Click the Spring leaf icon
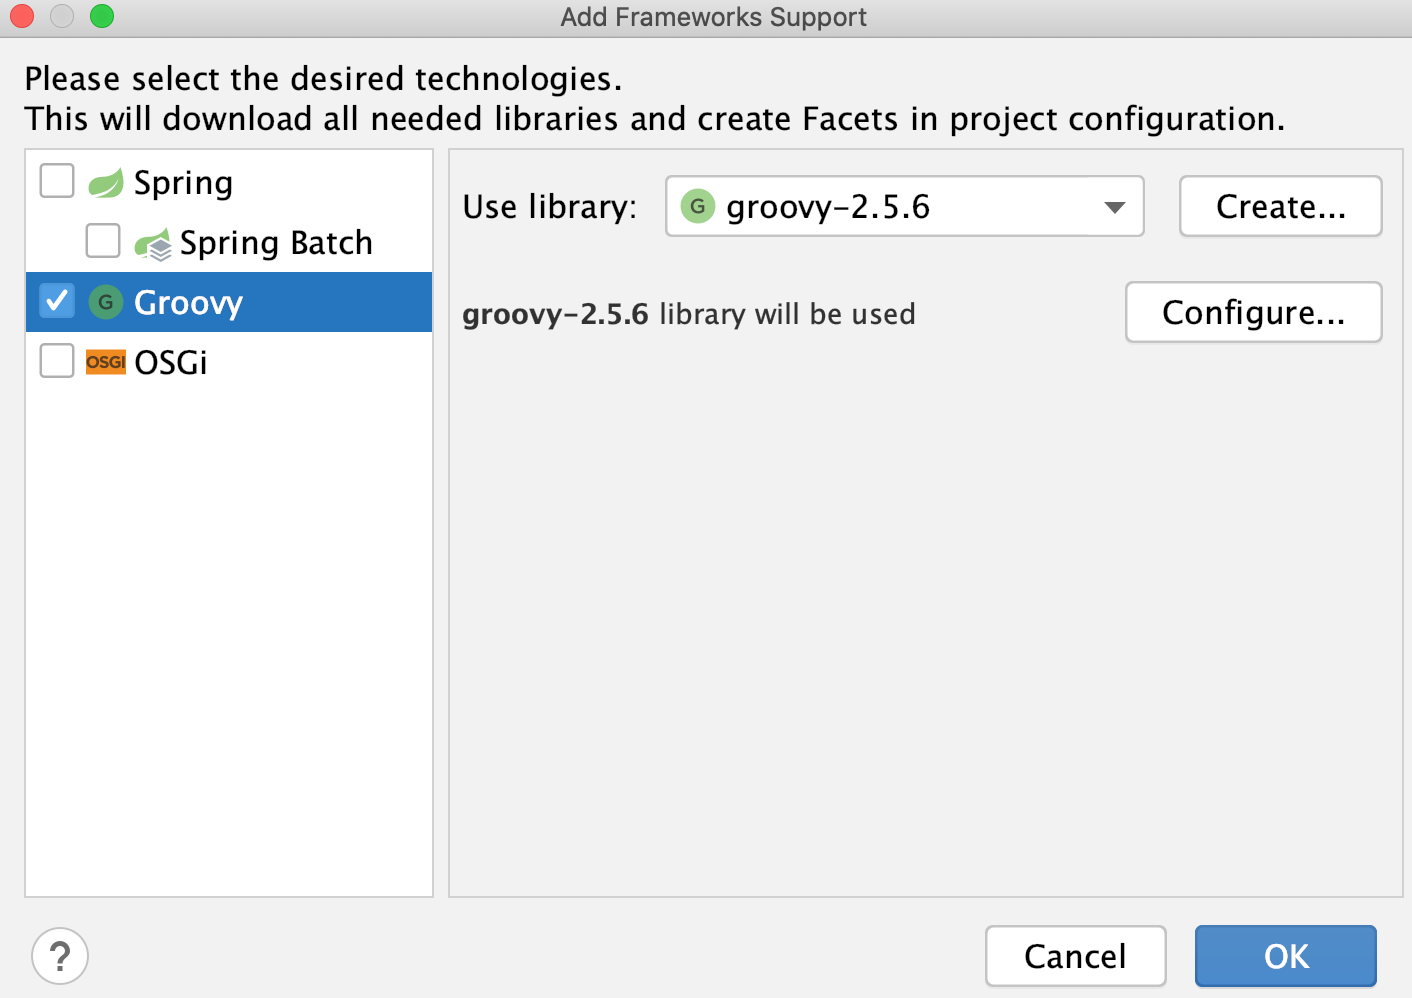Screen dimensions: 1412x998 105,183
